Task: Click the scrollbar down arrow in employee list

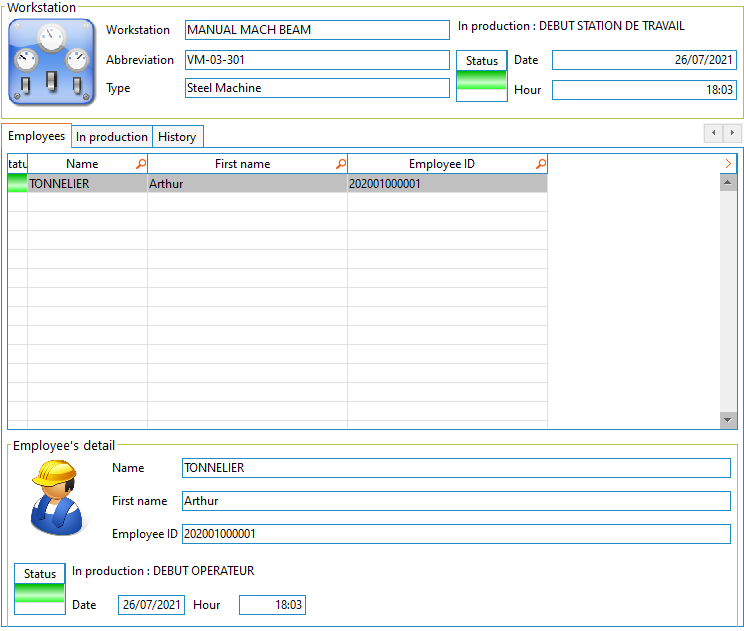Action: coord(728,420)
